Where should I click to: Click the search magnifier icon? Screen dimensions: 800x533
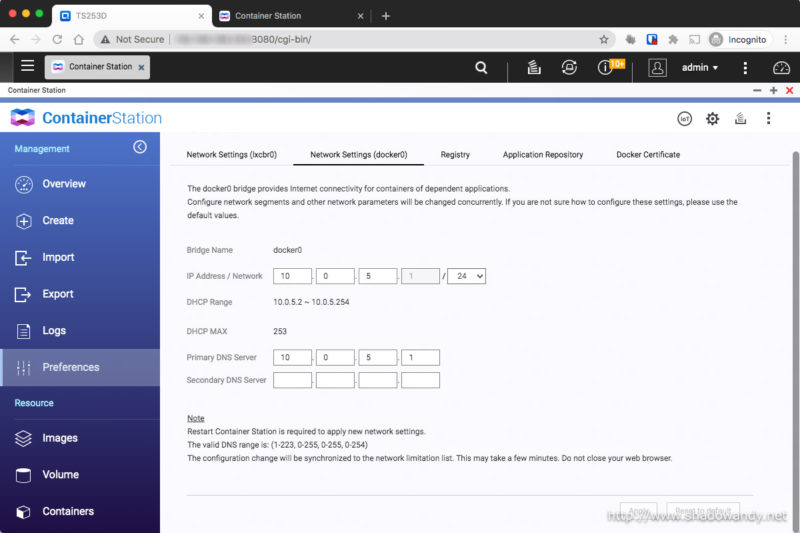pyautogui.click(x=481, y=67)
